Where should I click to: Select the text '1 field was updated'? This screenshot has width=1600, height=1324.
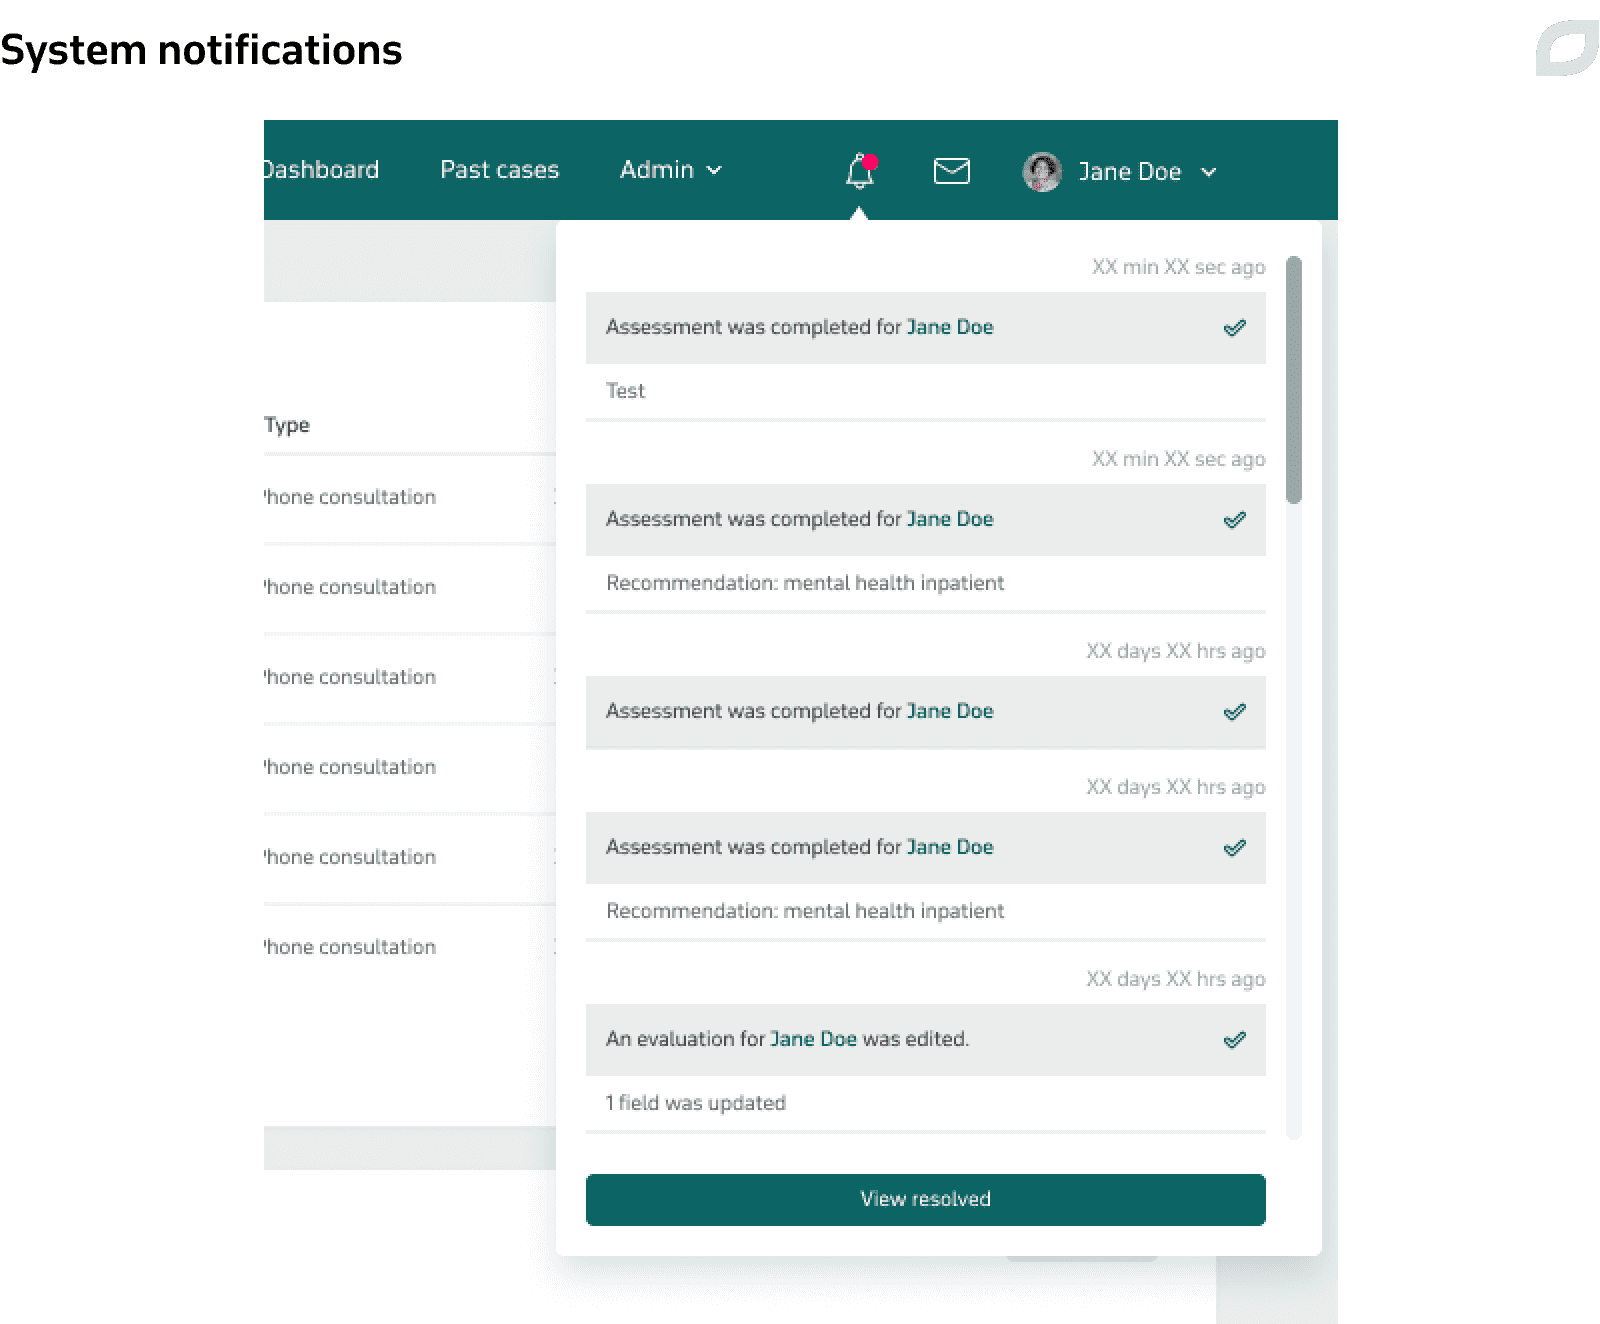[x=696, y=1103]
